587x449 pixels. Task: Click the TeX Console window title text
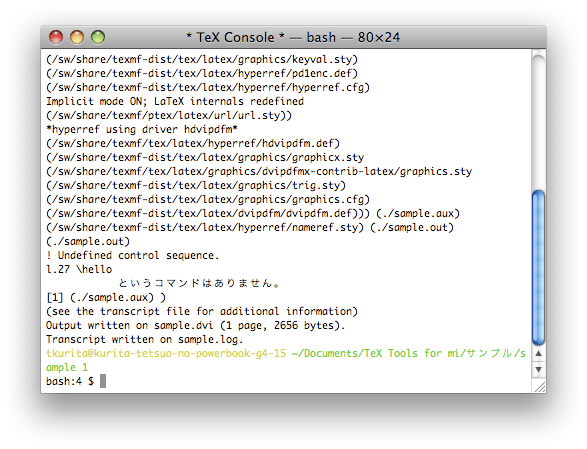click(293, 37)
